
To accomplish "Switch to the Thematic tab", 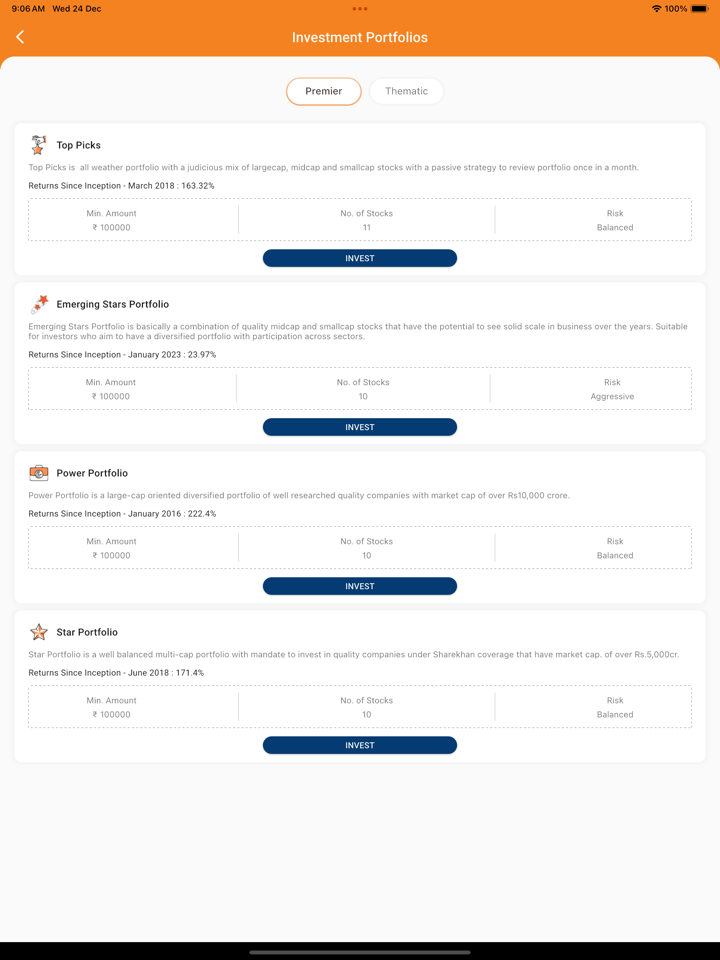I will (x=406, y=91).
